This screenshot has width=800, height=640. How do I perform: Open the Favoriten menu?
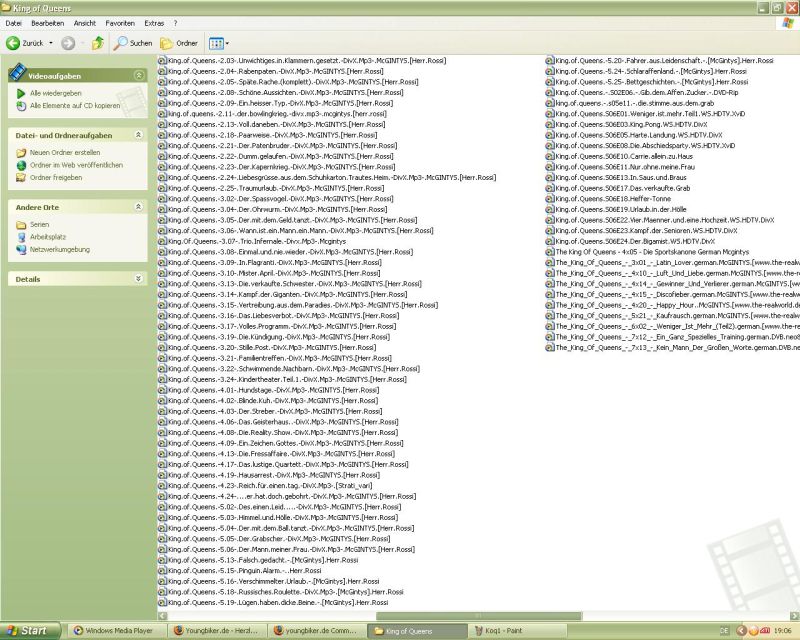click(x=120, y=23)
